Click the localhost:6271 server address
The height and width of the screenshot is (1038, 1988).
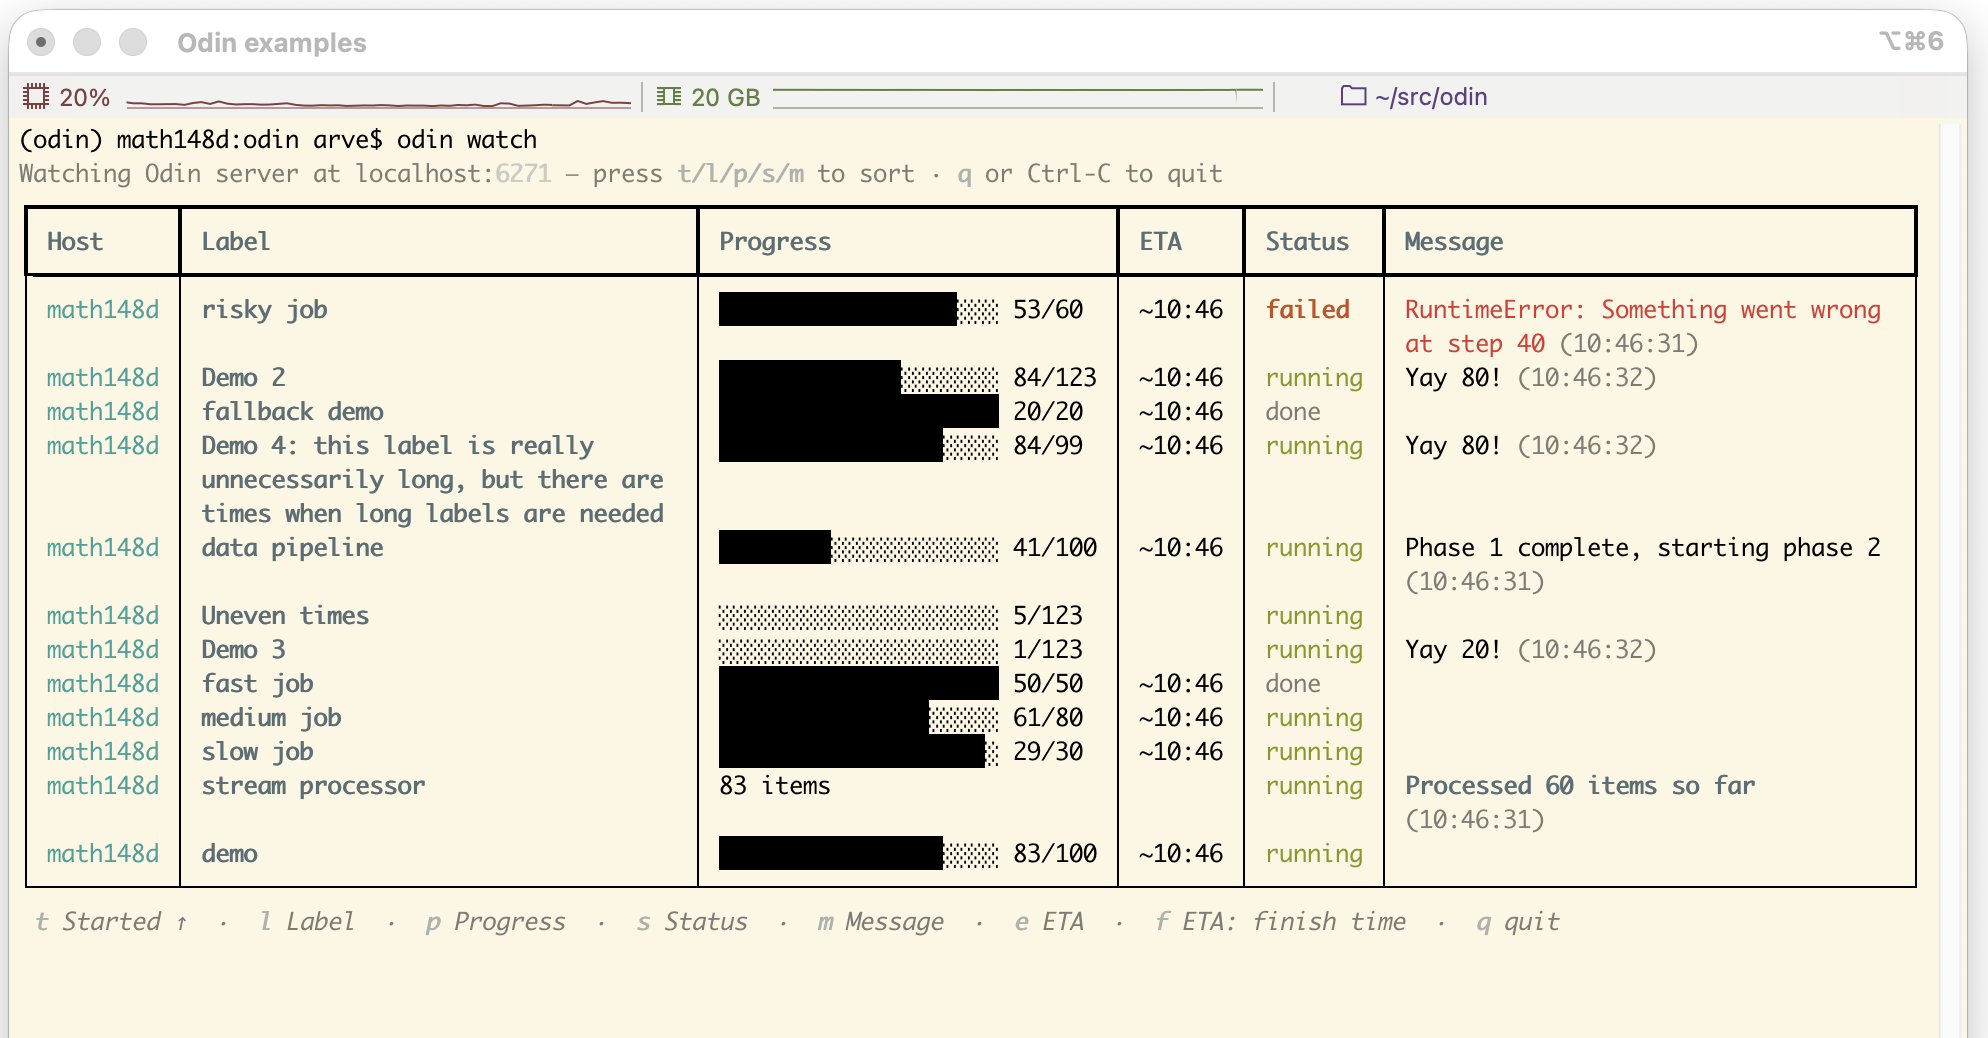tap(453, 174)
